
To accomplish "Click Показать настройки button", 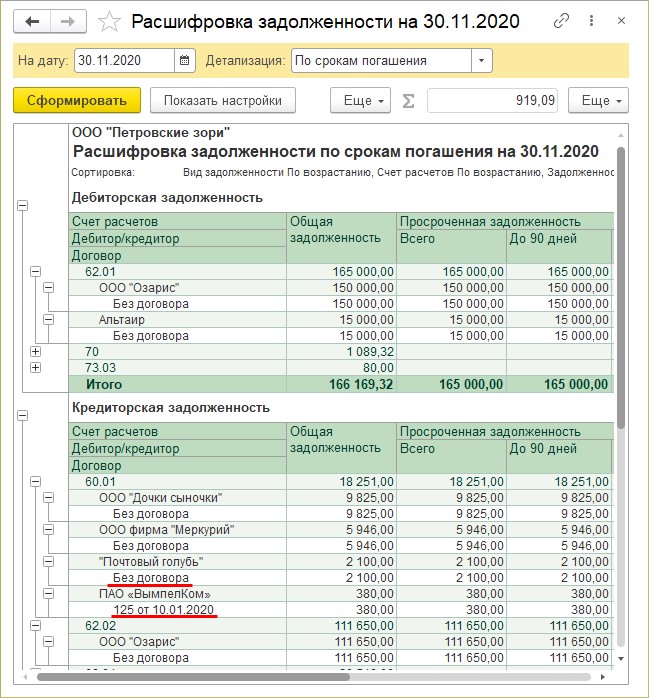I will pos(223,100).
